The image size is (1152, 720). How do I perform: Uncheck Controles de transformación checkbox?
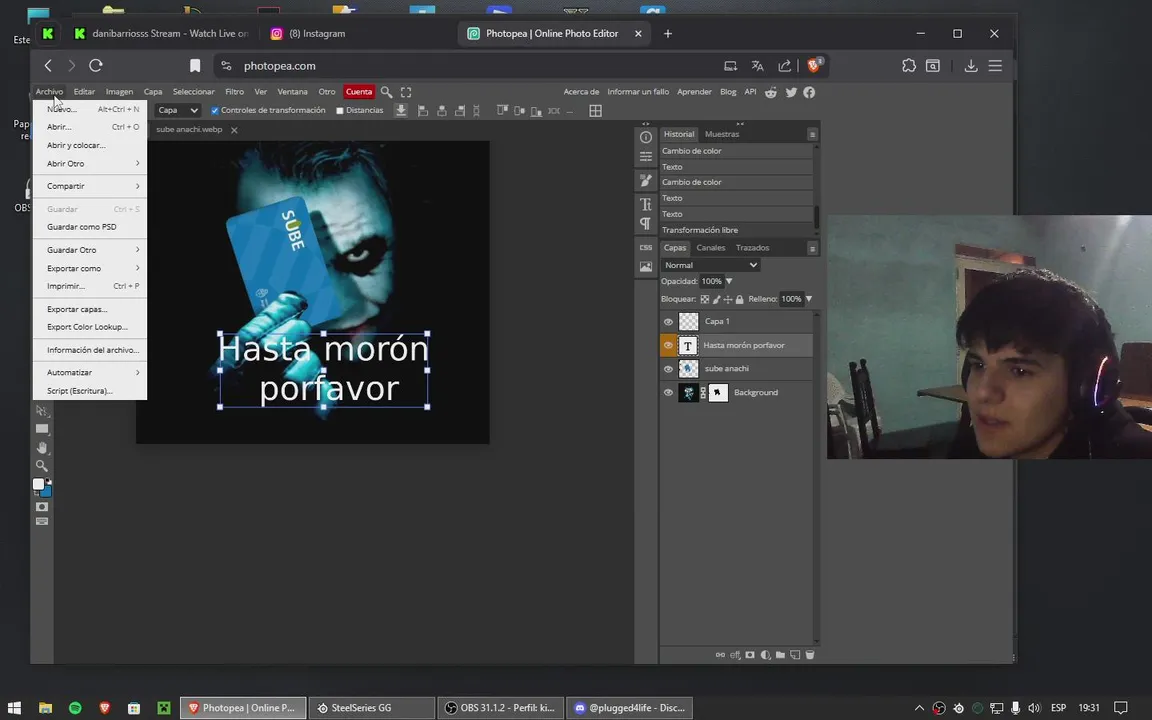pyautogui.click(x=215, y=111)
